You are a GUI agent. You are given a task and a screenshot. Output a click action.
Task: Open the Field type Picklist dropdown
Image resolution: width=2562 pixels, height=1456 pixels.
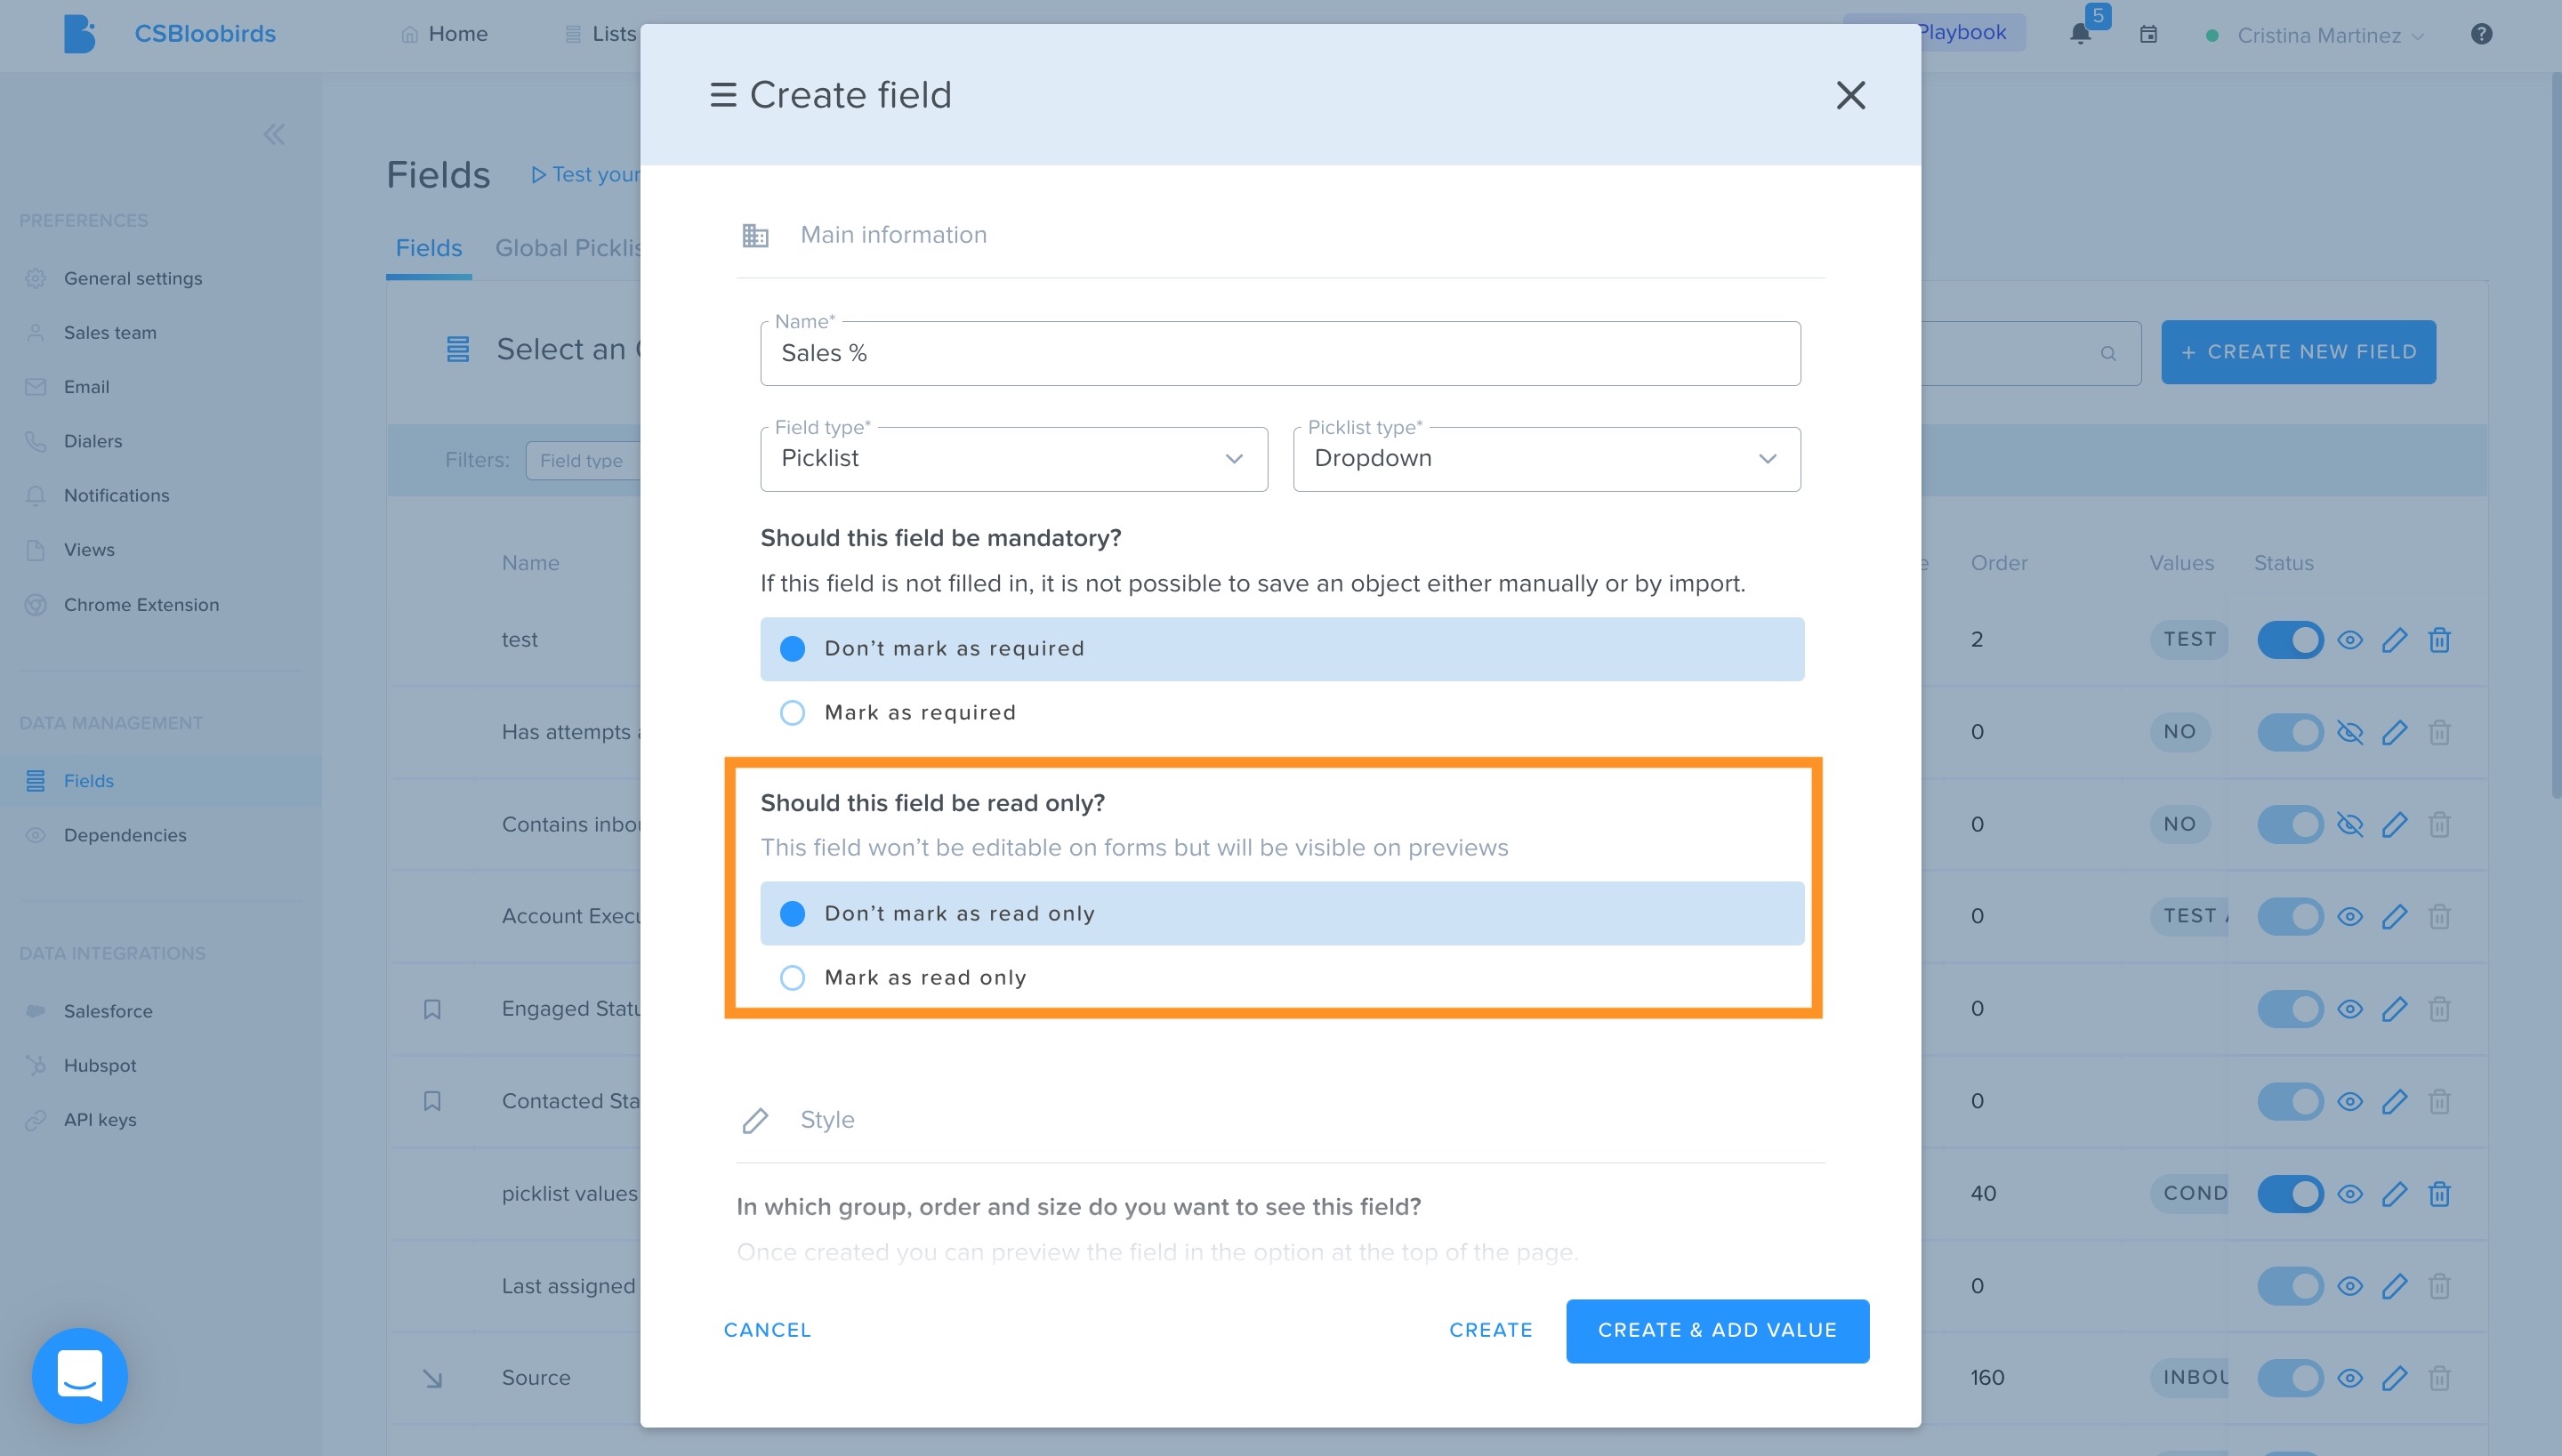point(1014,459)
